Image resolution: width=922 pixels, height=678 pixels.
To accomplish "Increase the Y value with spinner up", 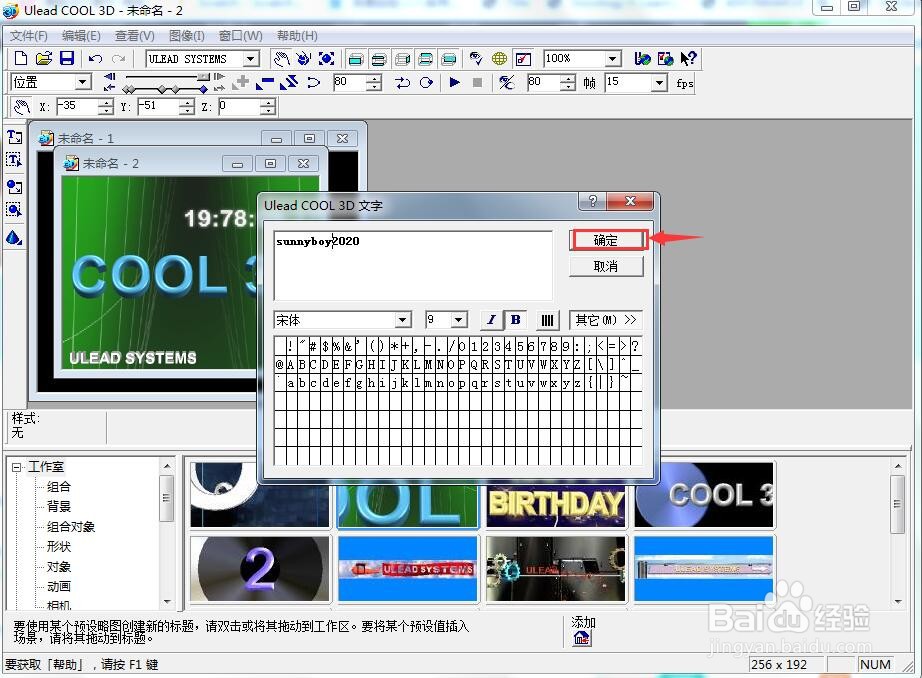I will coord(186,102).
